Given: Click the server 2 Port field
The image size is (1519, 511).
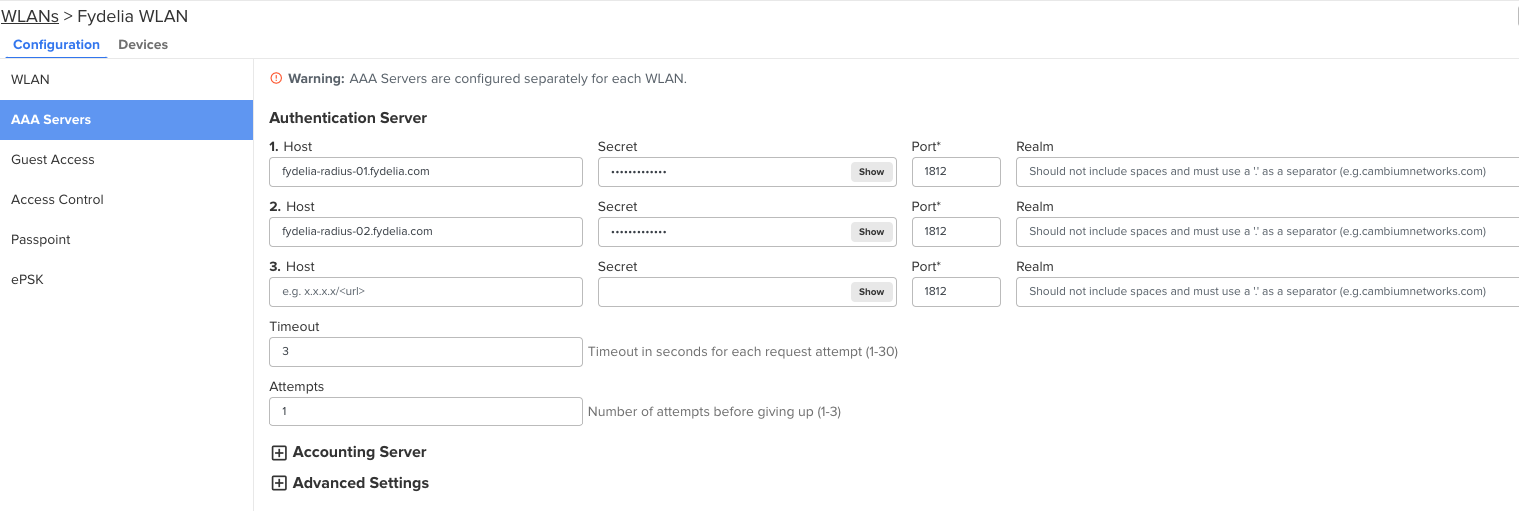Looking at the screenshot, I should point(955,232).
